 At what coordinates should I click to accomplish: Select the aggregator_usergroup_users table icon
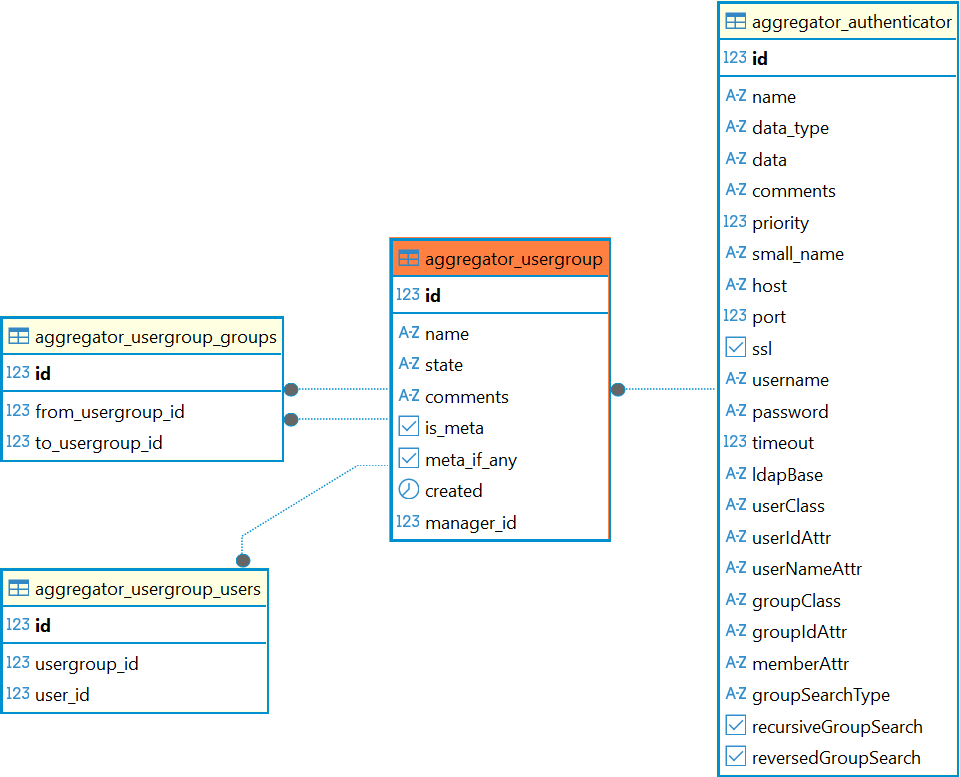click(18, 589)
